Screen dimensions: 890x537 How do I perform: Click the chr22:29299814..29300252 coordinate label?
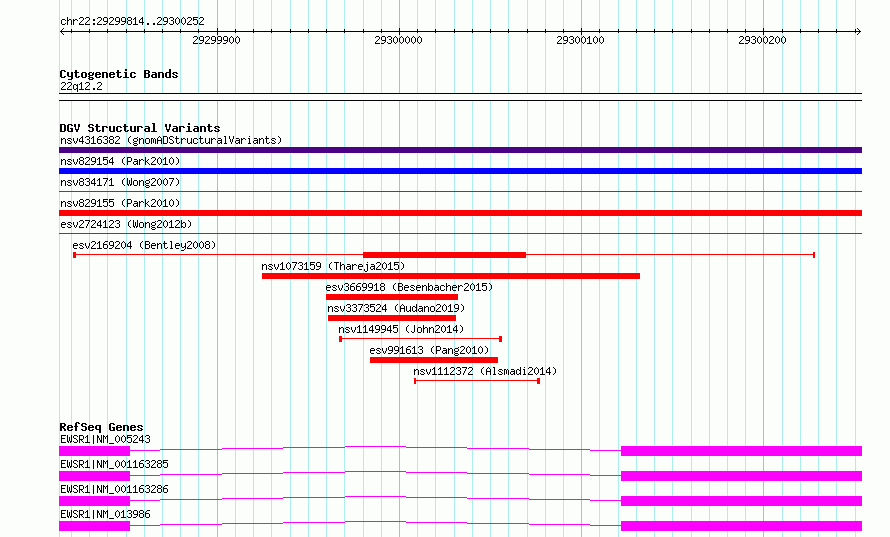click(x=132, y=21)
